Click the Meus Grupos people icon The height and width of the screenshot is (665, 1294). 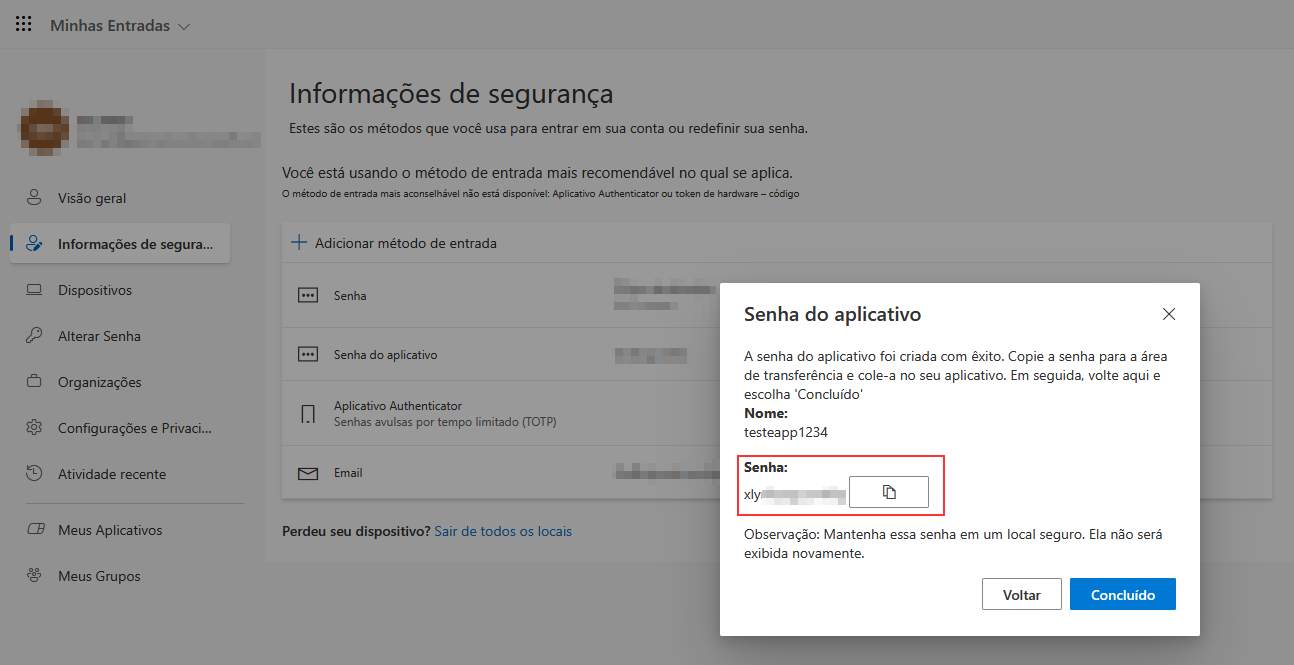34,576
